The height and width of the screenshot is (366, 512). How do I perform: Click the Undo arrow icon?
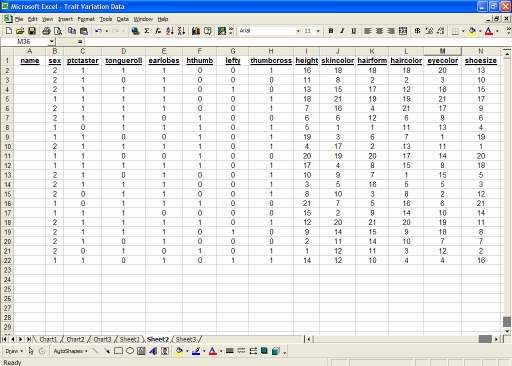click(98, 31)
